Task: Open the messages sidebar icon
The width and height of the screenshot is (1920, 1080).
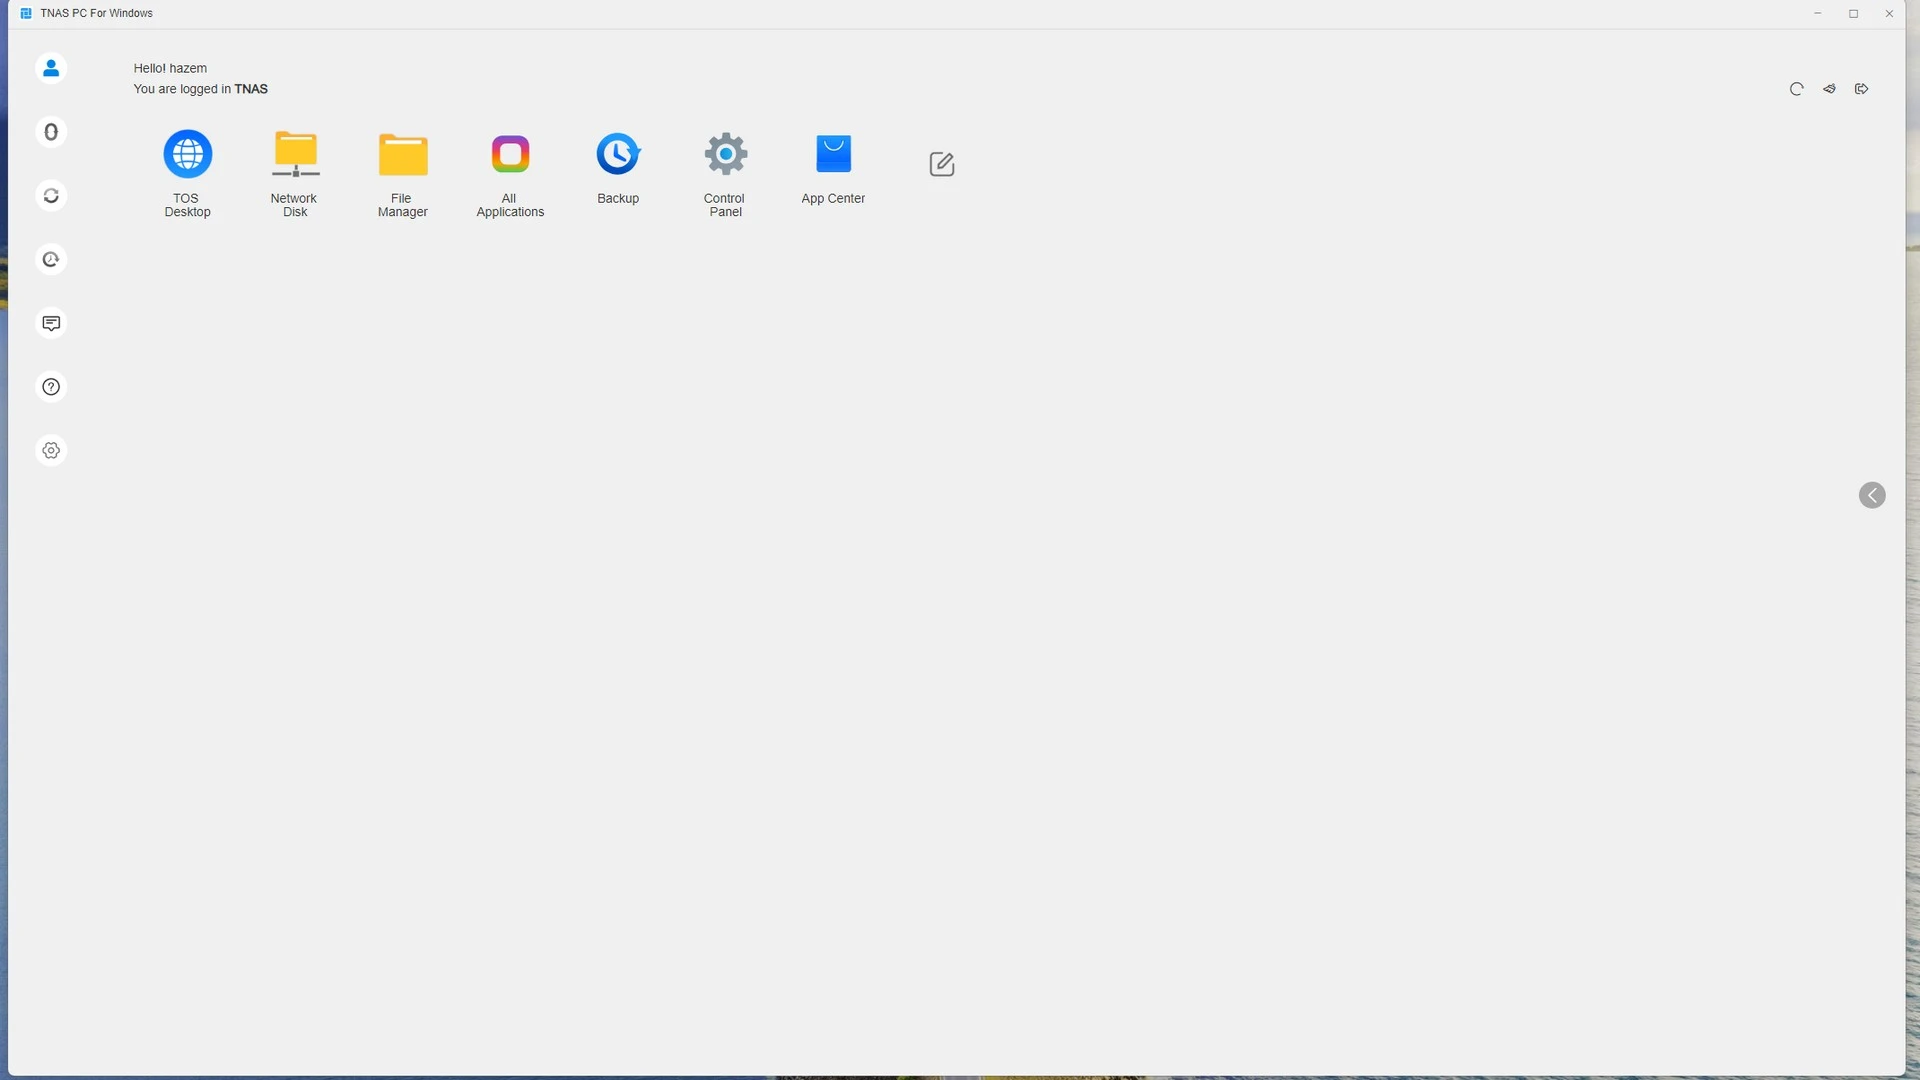Action: point(51,323)
